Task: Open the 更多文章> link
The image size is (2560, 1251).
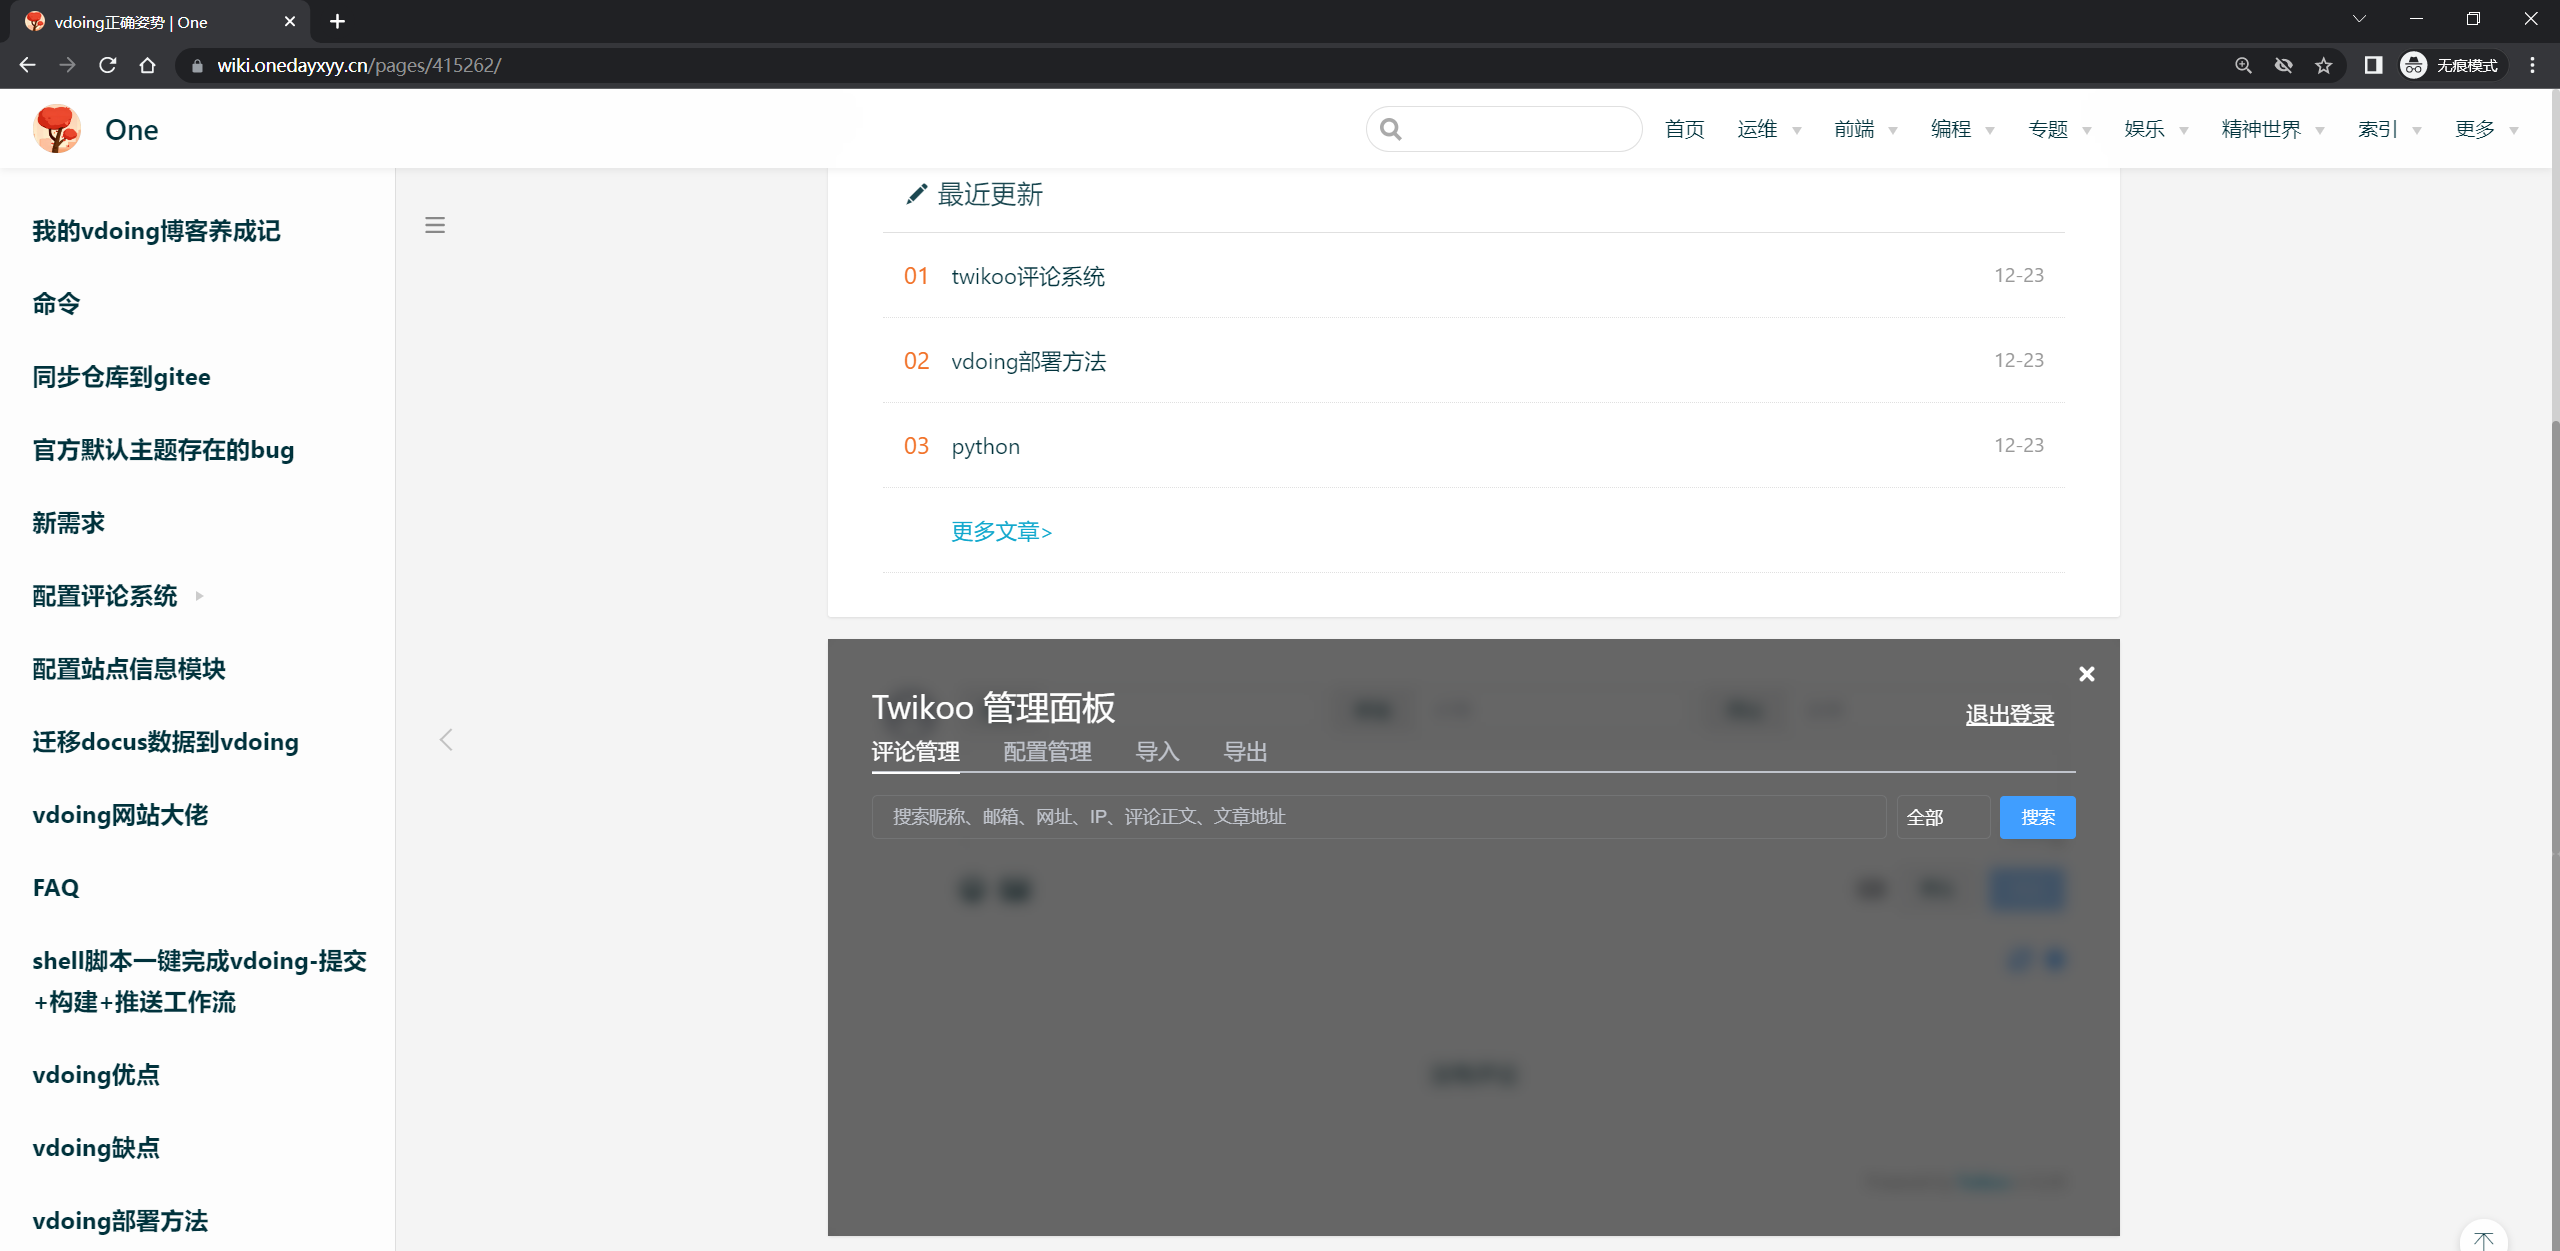Action: (1001, 531)
